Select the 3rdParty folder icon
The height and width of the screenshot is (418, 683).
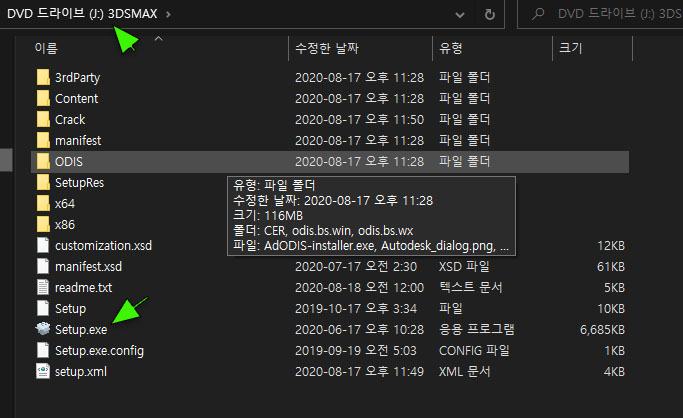click(x=43, y=78)
